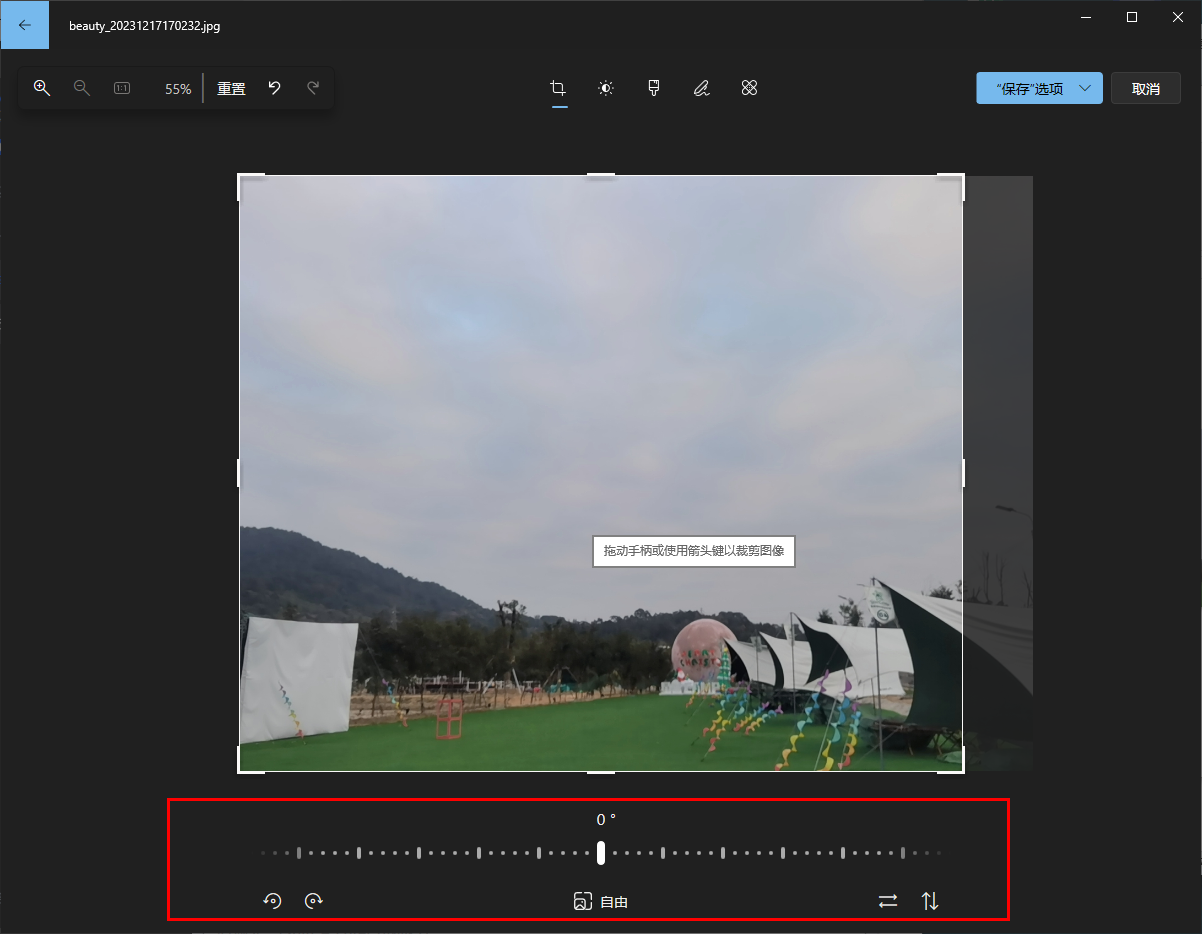The height and width of the screenshot is (934, 1202).
Task: Open the background effects tab
Action: coord(750,88)
